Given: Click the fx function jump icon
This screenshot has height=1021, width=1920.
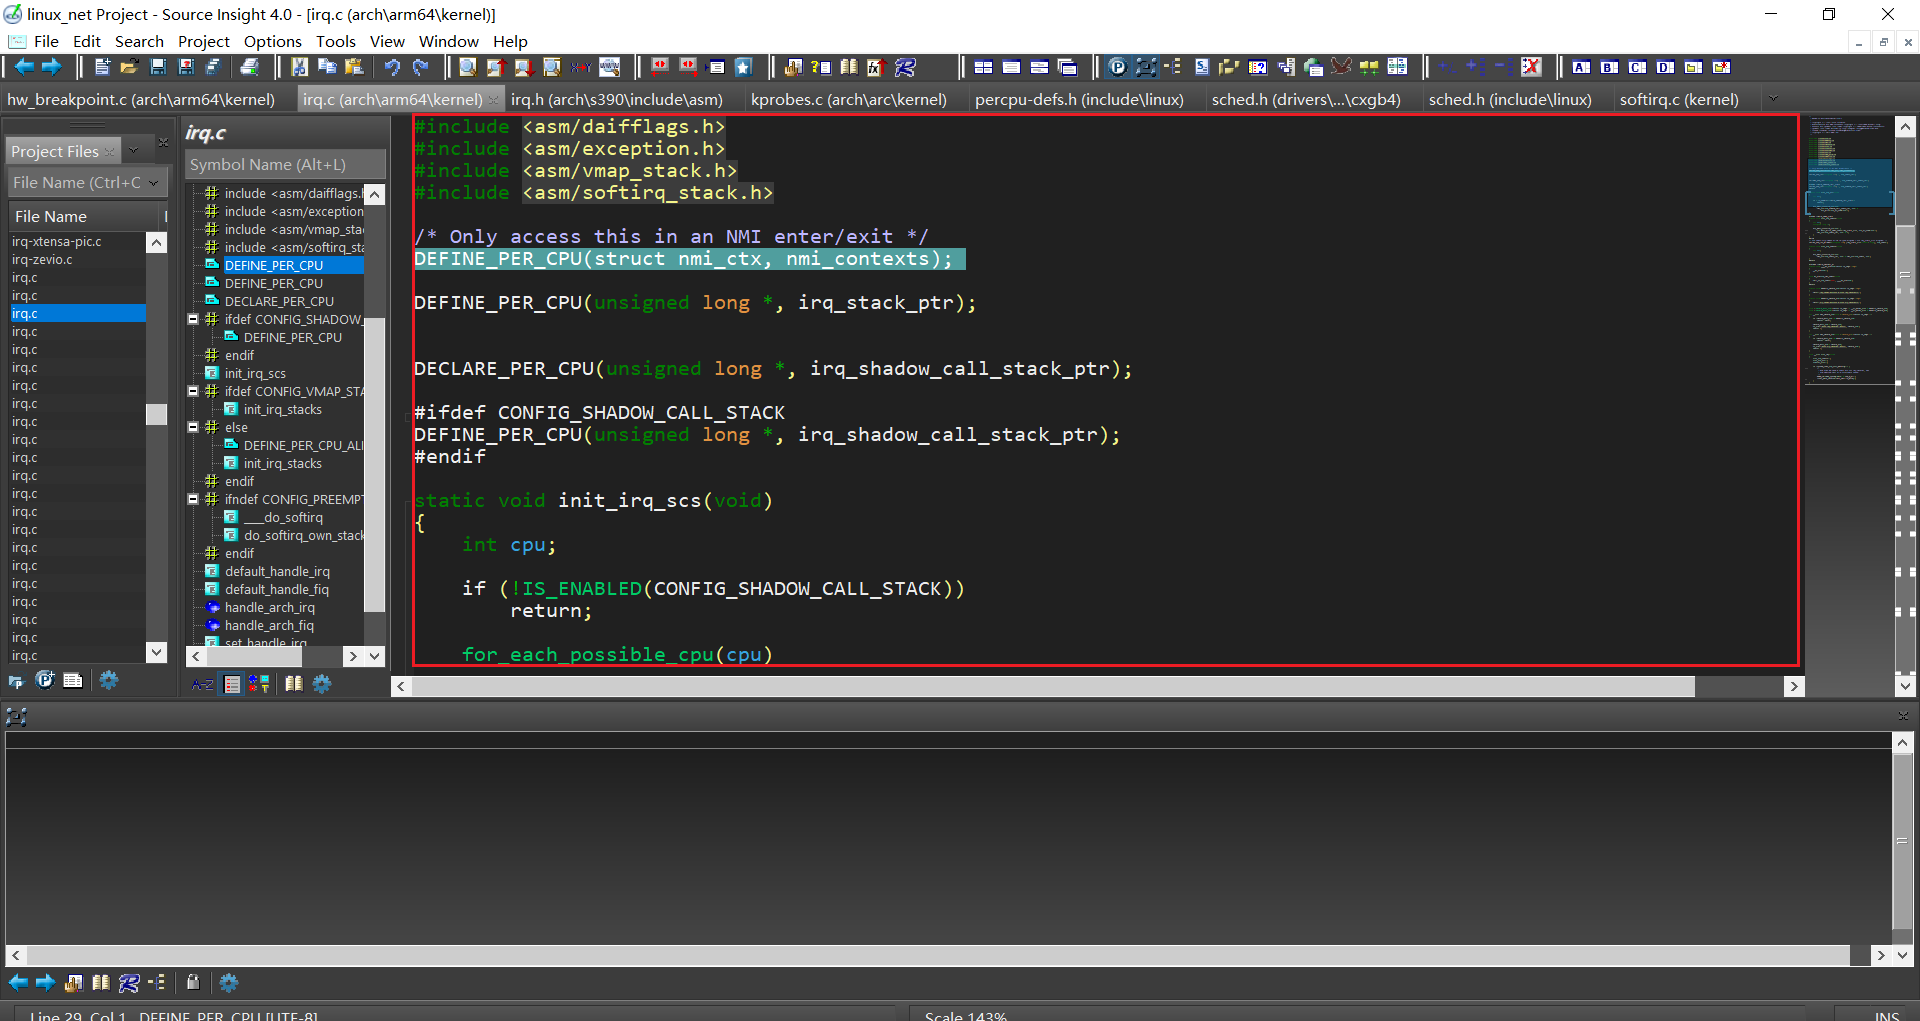Looking at the screenshot, I should click(x=876, y=67).
